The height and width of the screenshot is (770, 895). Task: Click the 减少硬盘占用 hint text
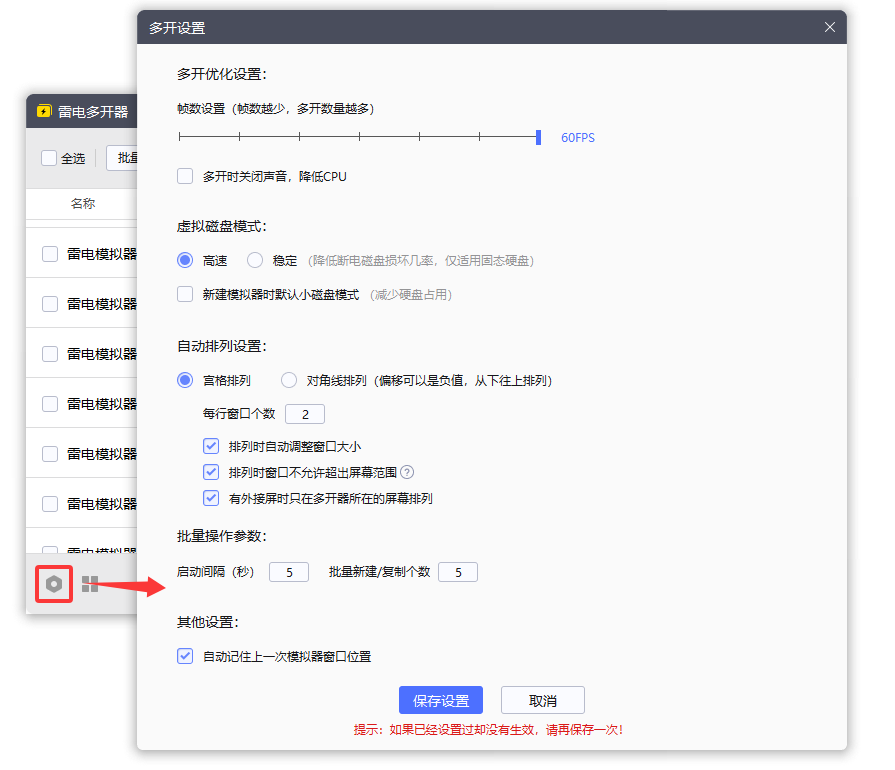411,295
